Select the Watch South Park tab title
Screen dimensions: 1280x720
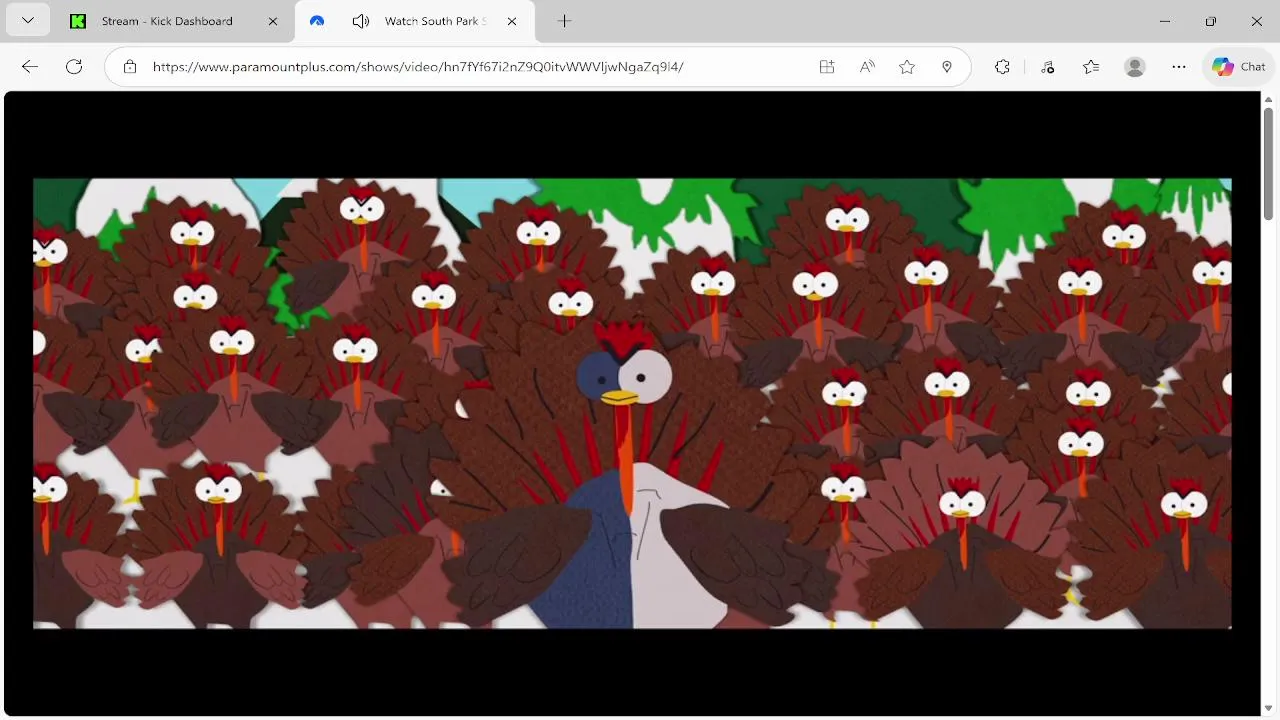point(435,21)
